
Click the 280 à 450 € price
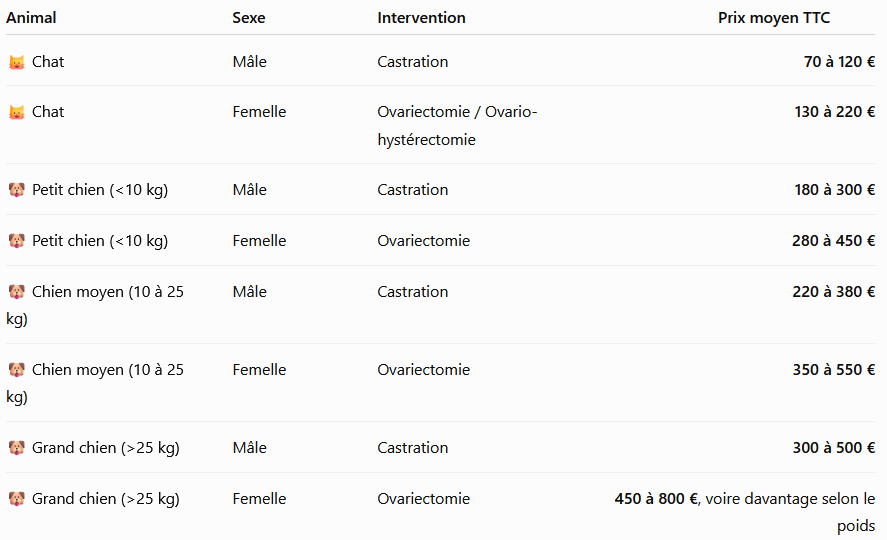point(834,241)
